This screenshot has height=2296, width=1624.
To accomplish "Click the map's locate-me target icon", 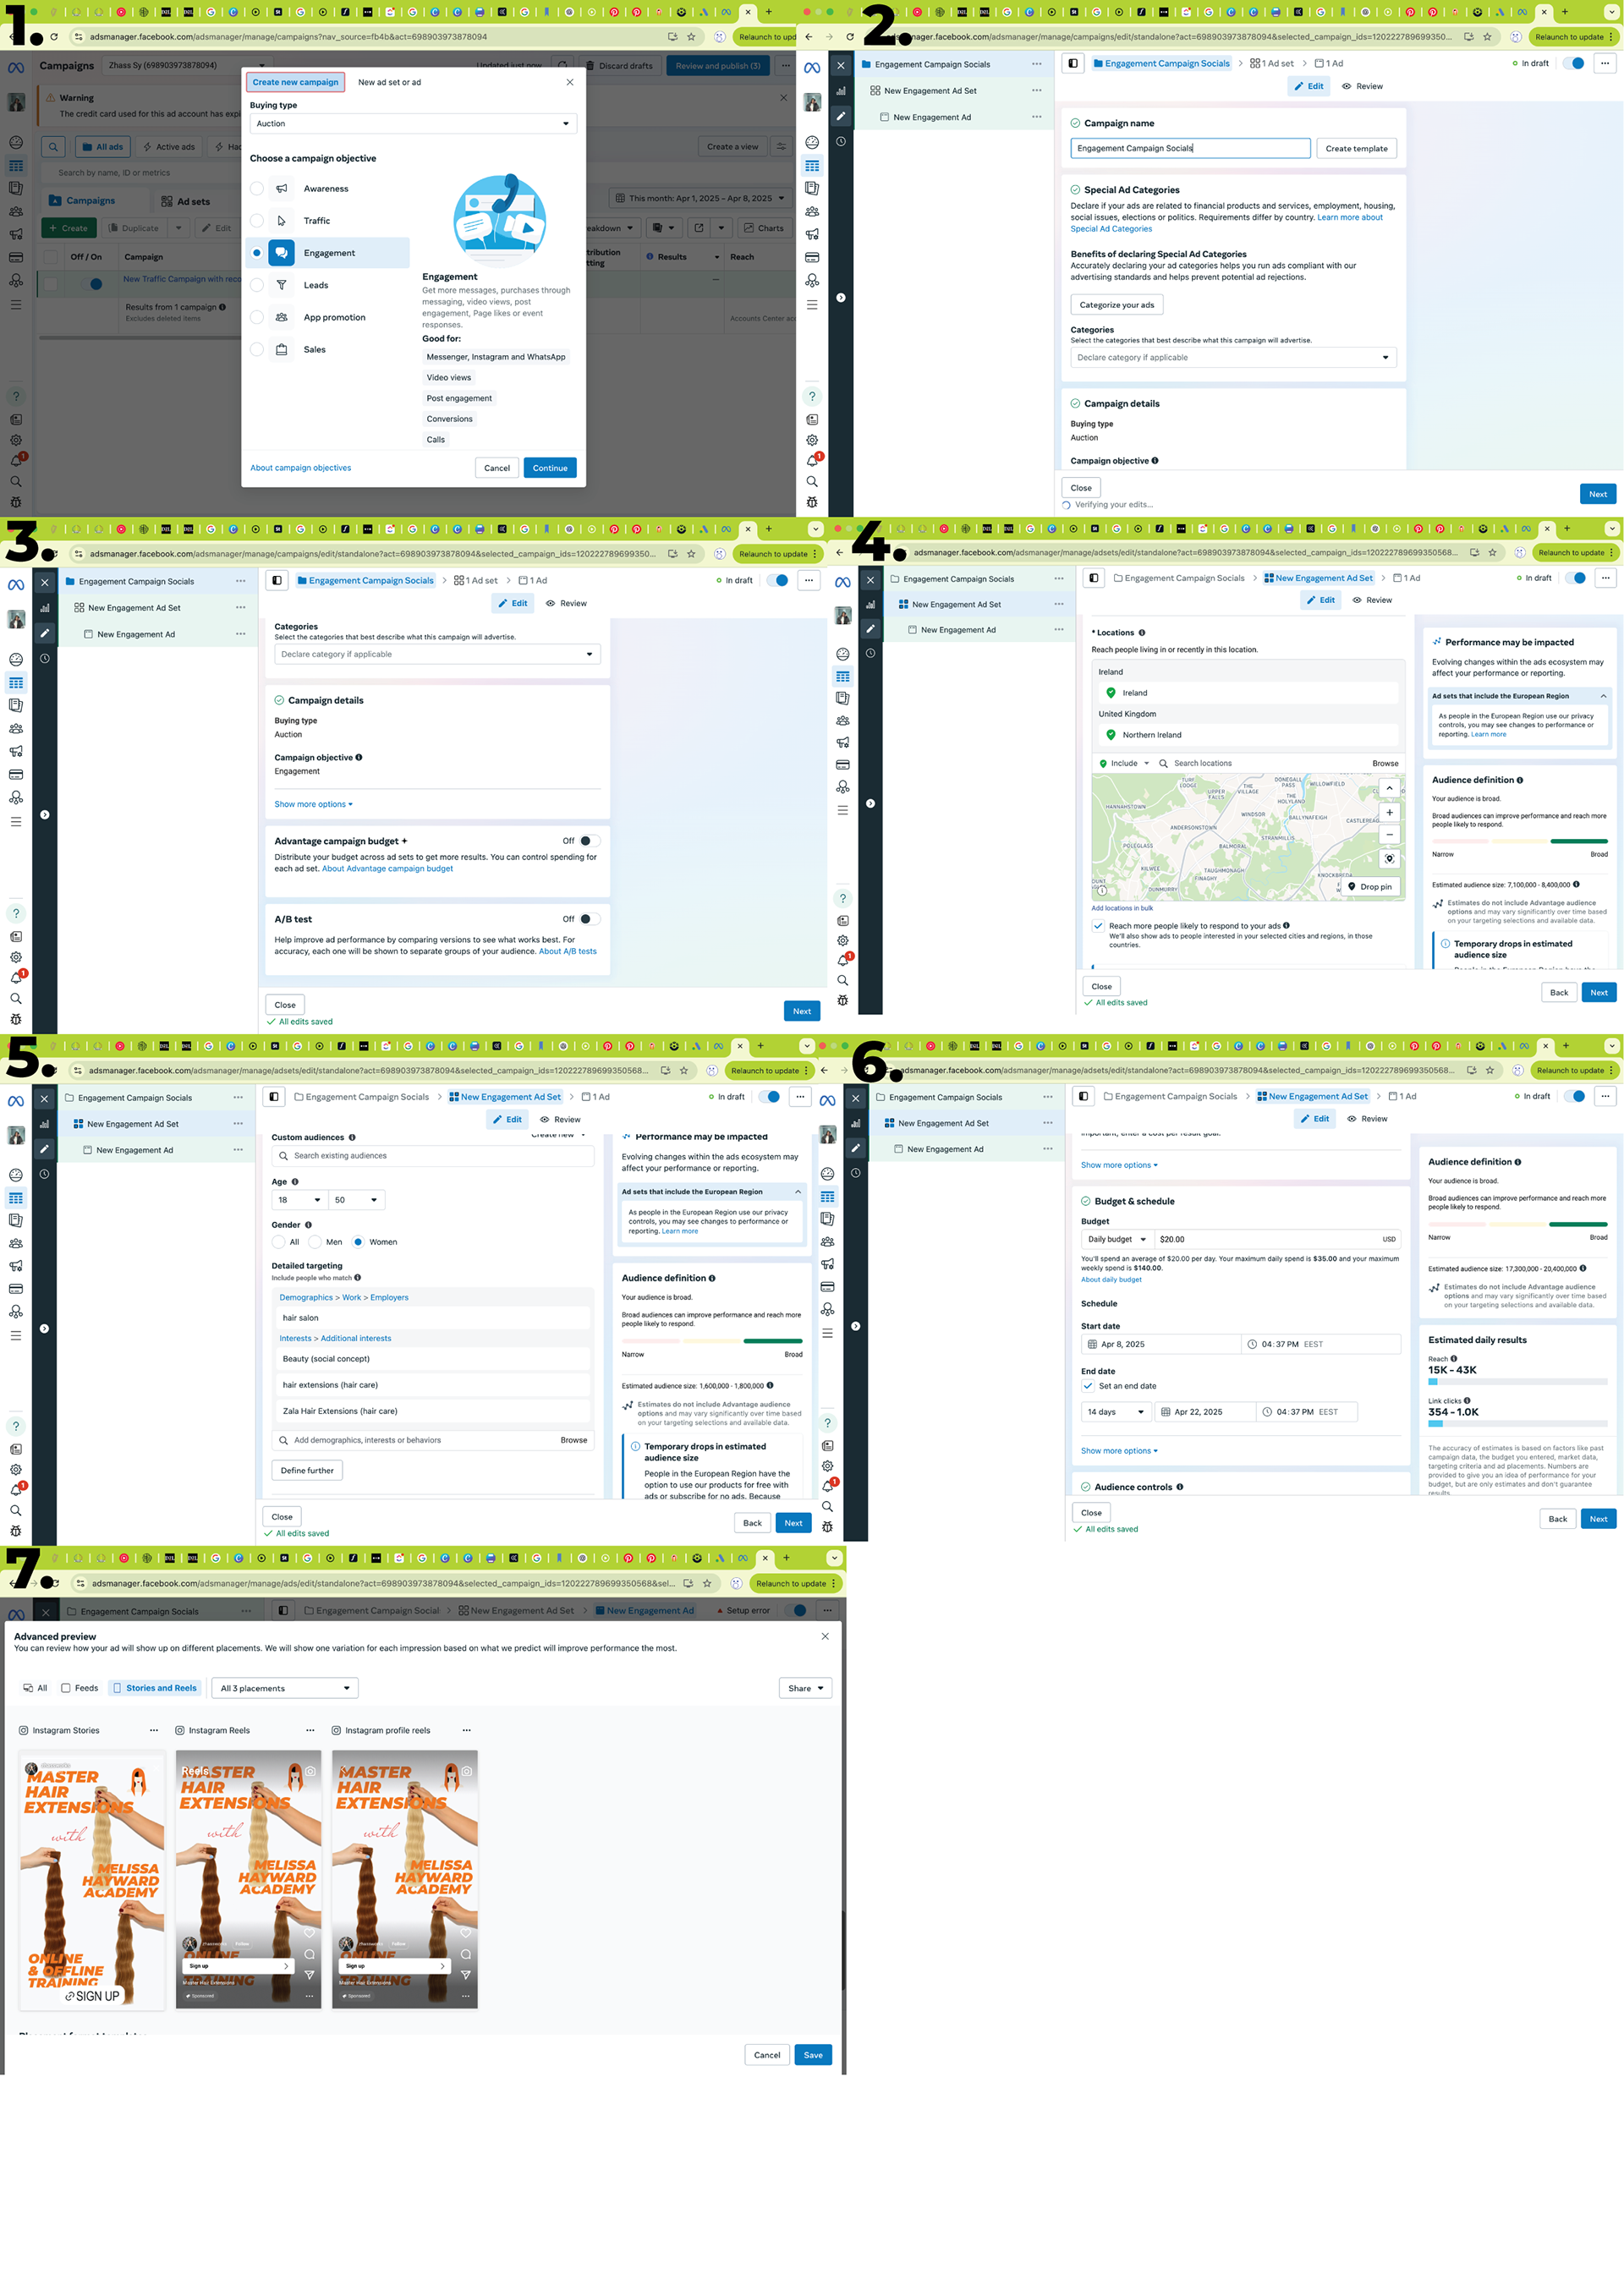I will [x=1389, y=858].
